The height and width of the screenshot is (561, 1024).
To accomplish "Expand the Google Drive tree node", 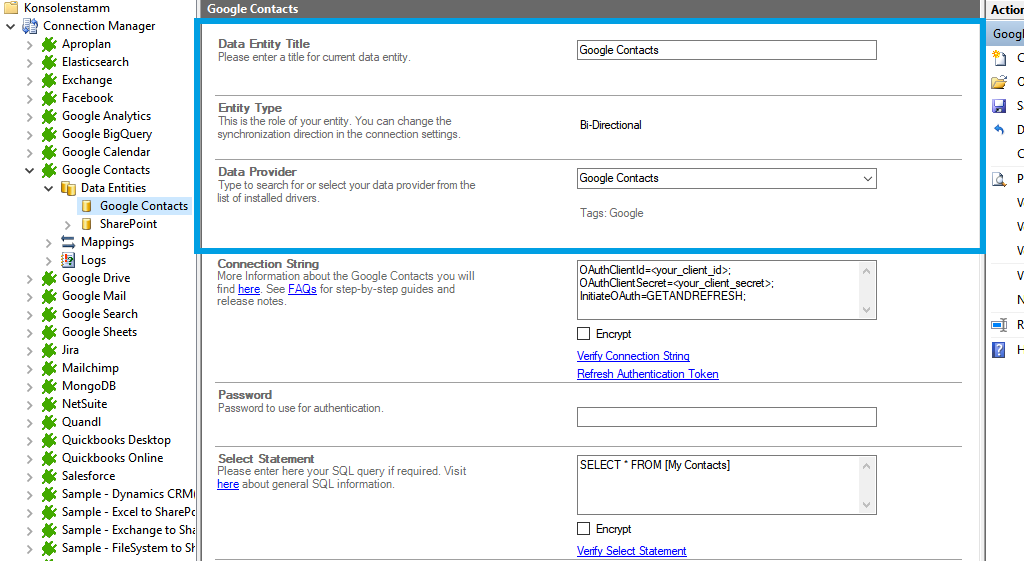I will 30,278.
